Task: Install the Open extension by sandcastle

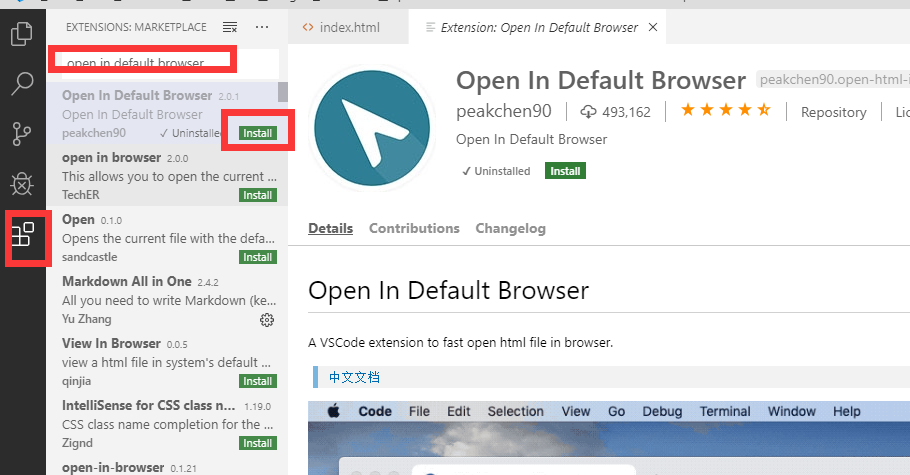Action: tap(258, 257)
